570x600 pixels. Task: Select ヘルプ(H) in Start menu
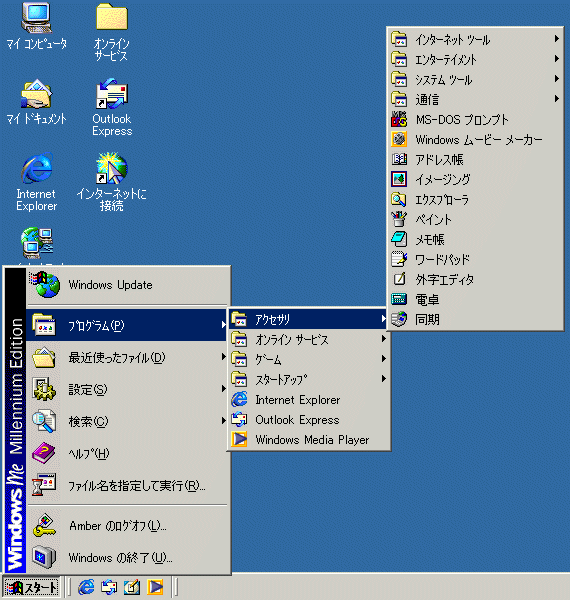[128, 453]
